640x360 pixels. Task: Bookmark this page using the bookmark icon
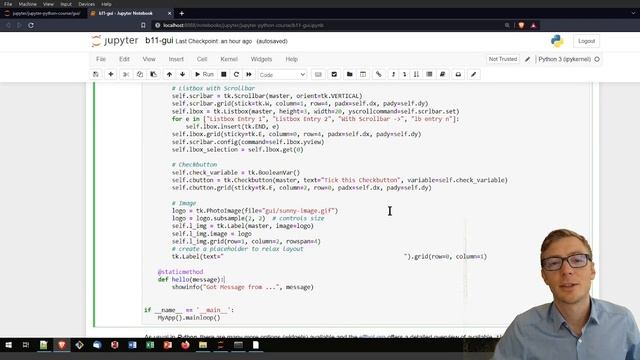(143, 25)
